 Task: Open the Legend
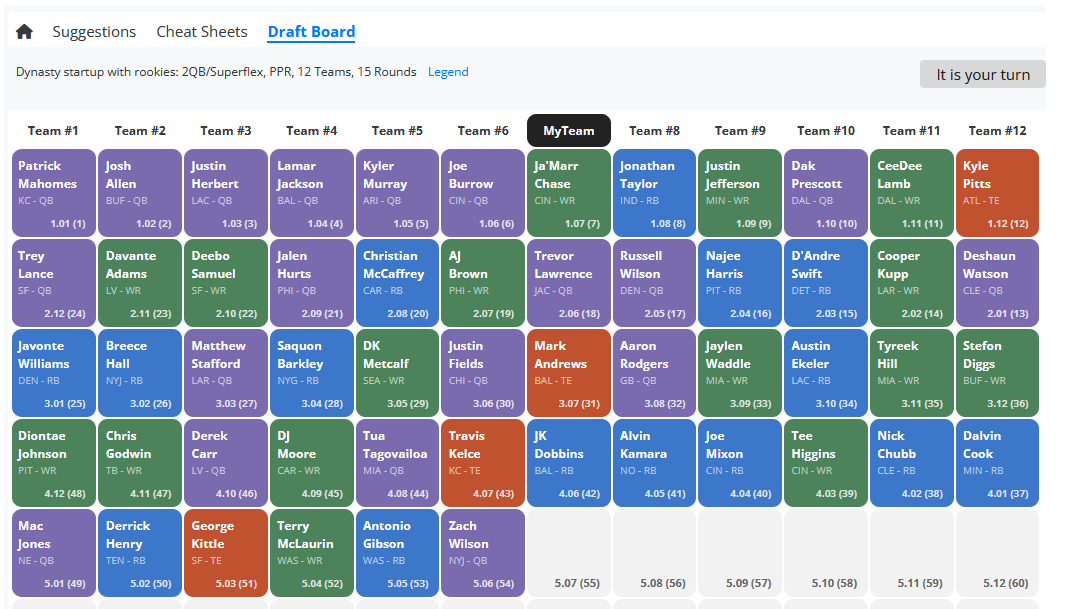[x=447, y=71]
